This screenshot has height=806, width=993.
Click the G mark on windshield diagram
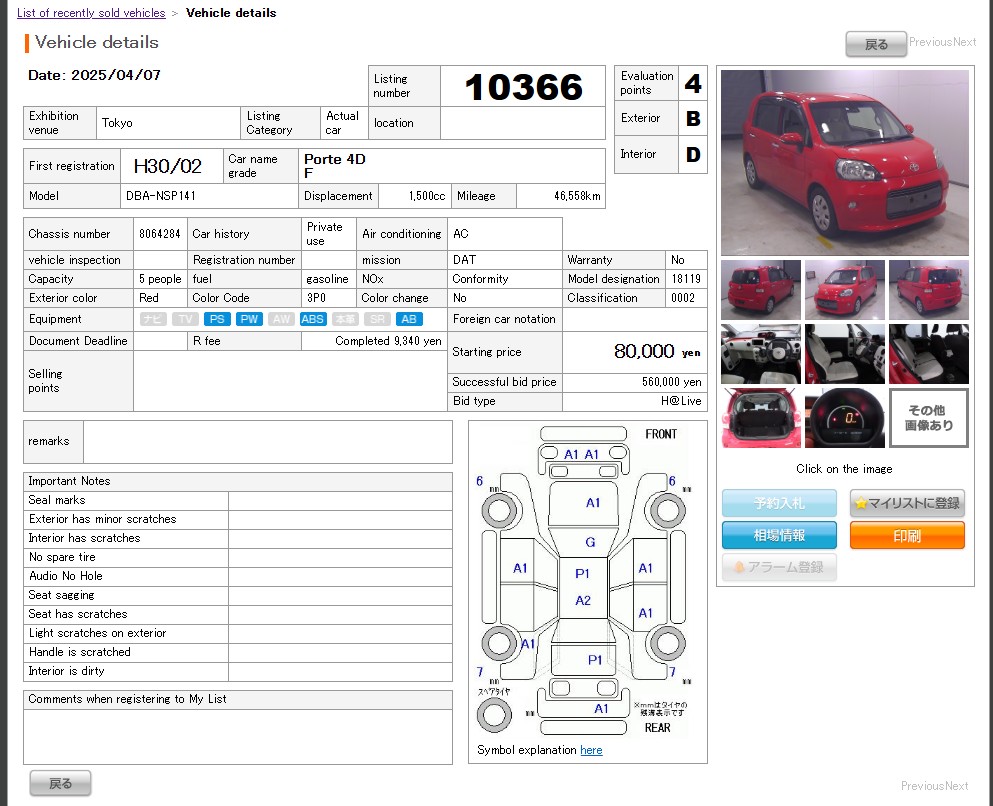tap(590, 542)
